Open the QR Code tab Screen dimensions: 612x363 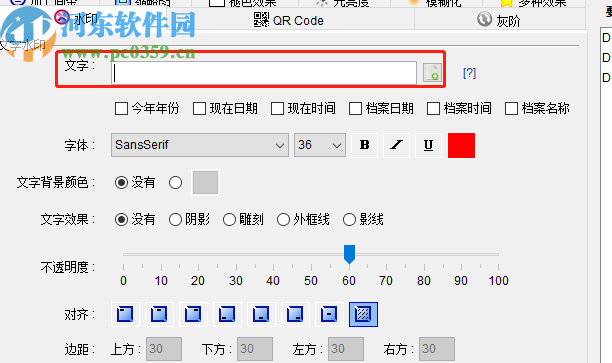289,20
